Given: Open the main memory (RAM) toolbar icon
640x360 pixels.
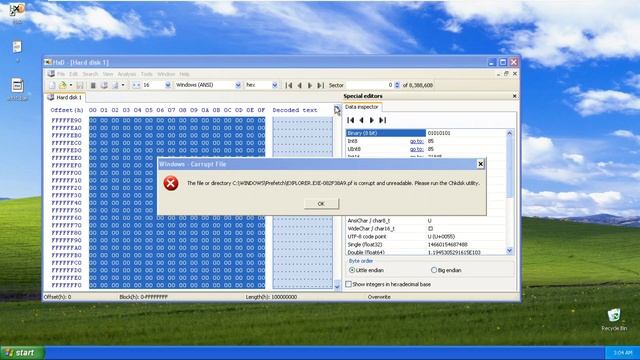Looking at the screenshot, I should (x=93, y=85).
